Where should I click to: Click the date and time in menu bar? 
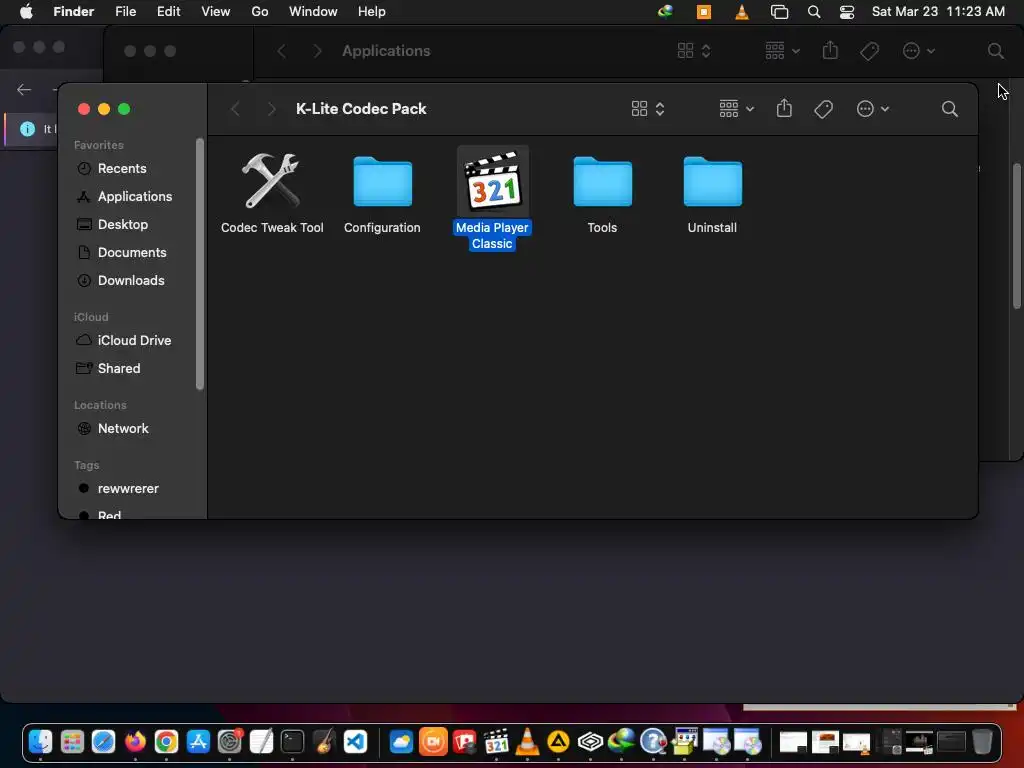coord(938,12)
